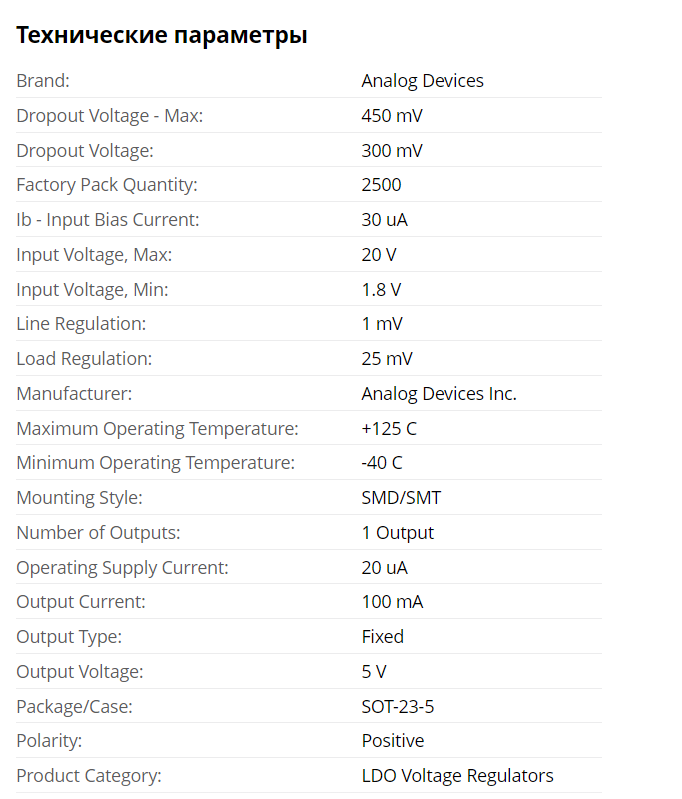Screen dimensions: 682x799
Task: Click the "Analog Devices Inc." manufacturer value
Action: [439, 394]
